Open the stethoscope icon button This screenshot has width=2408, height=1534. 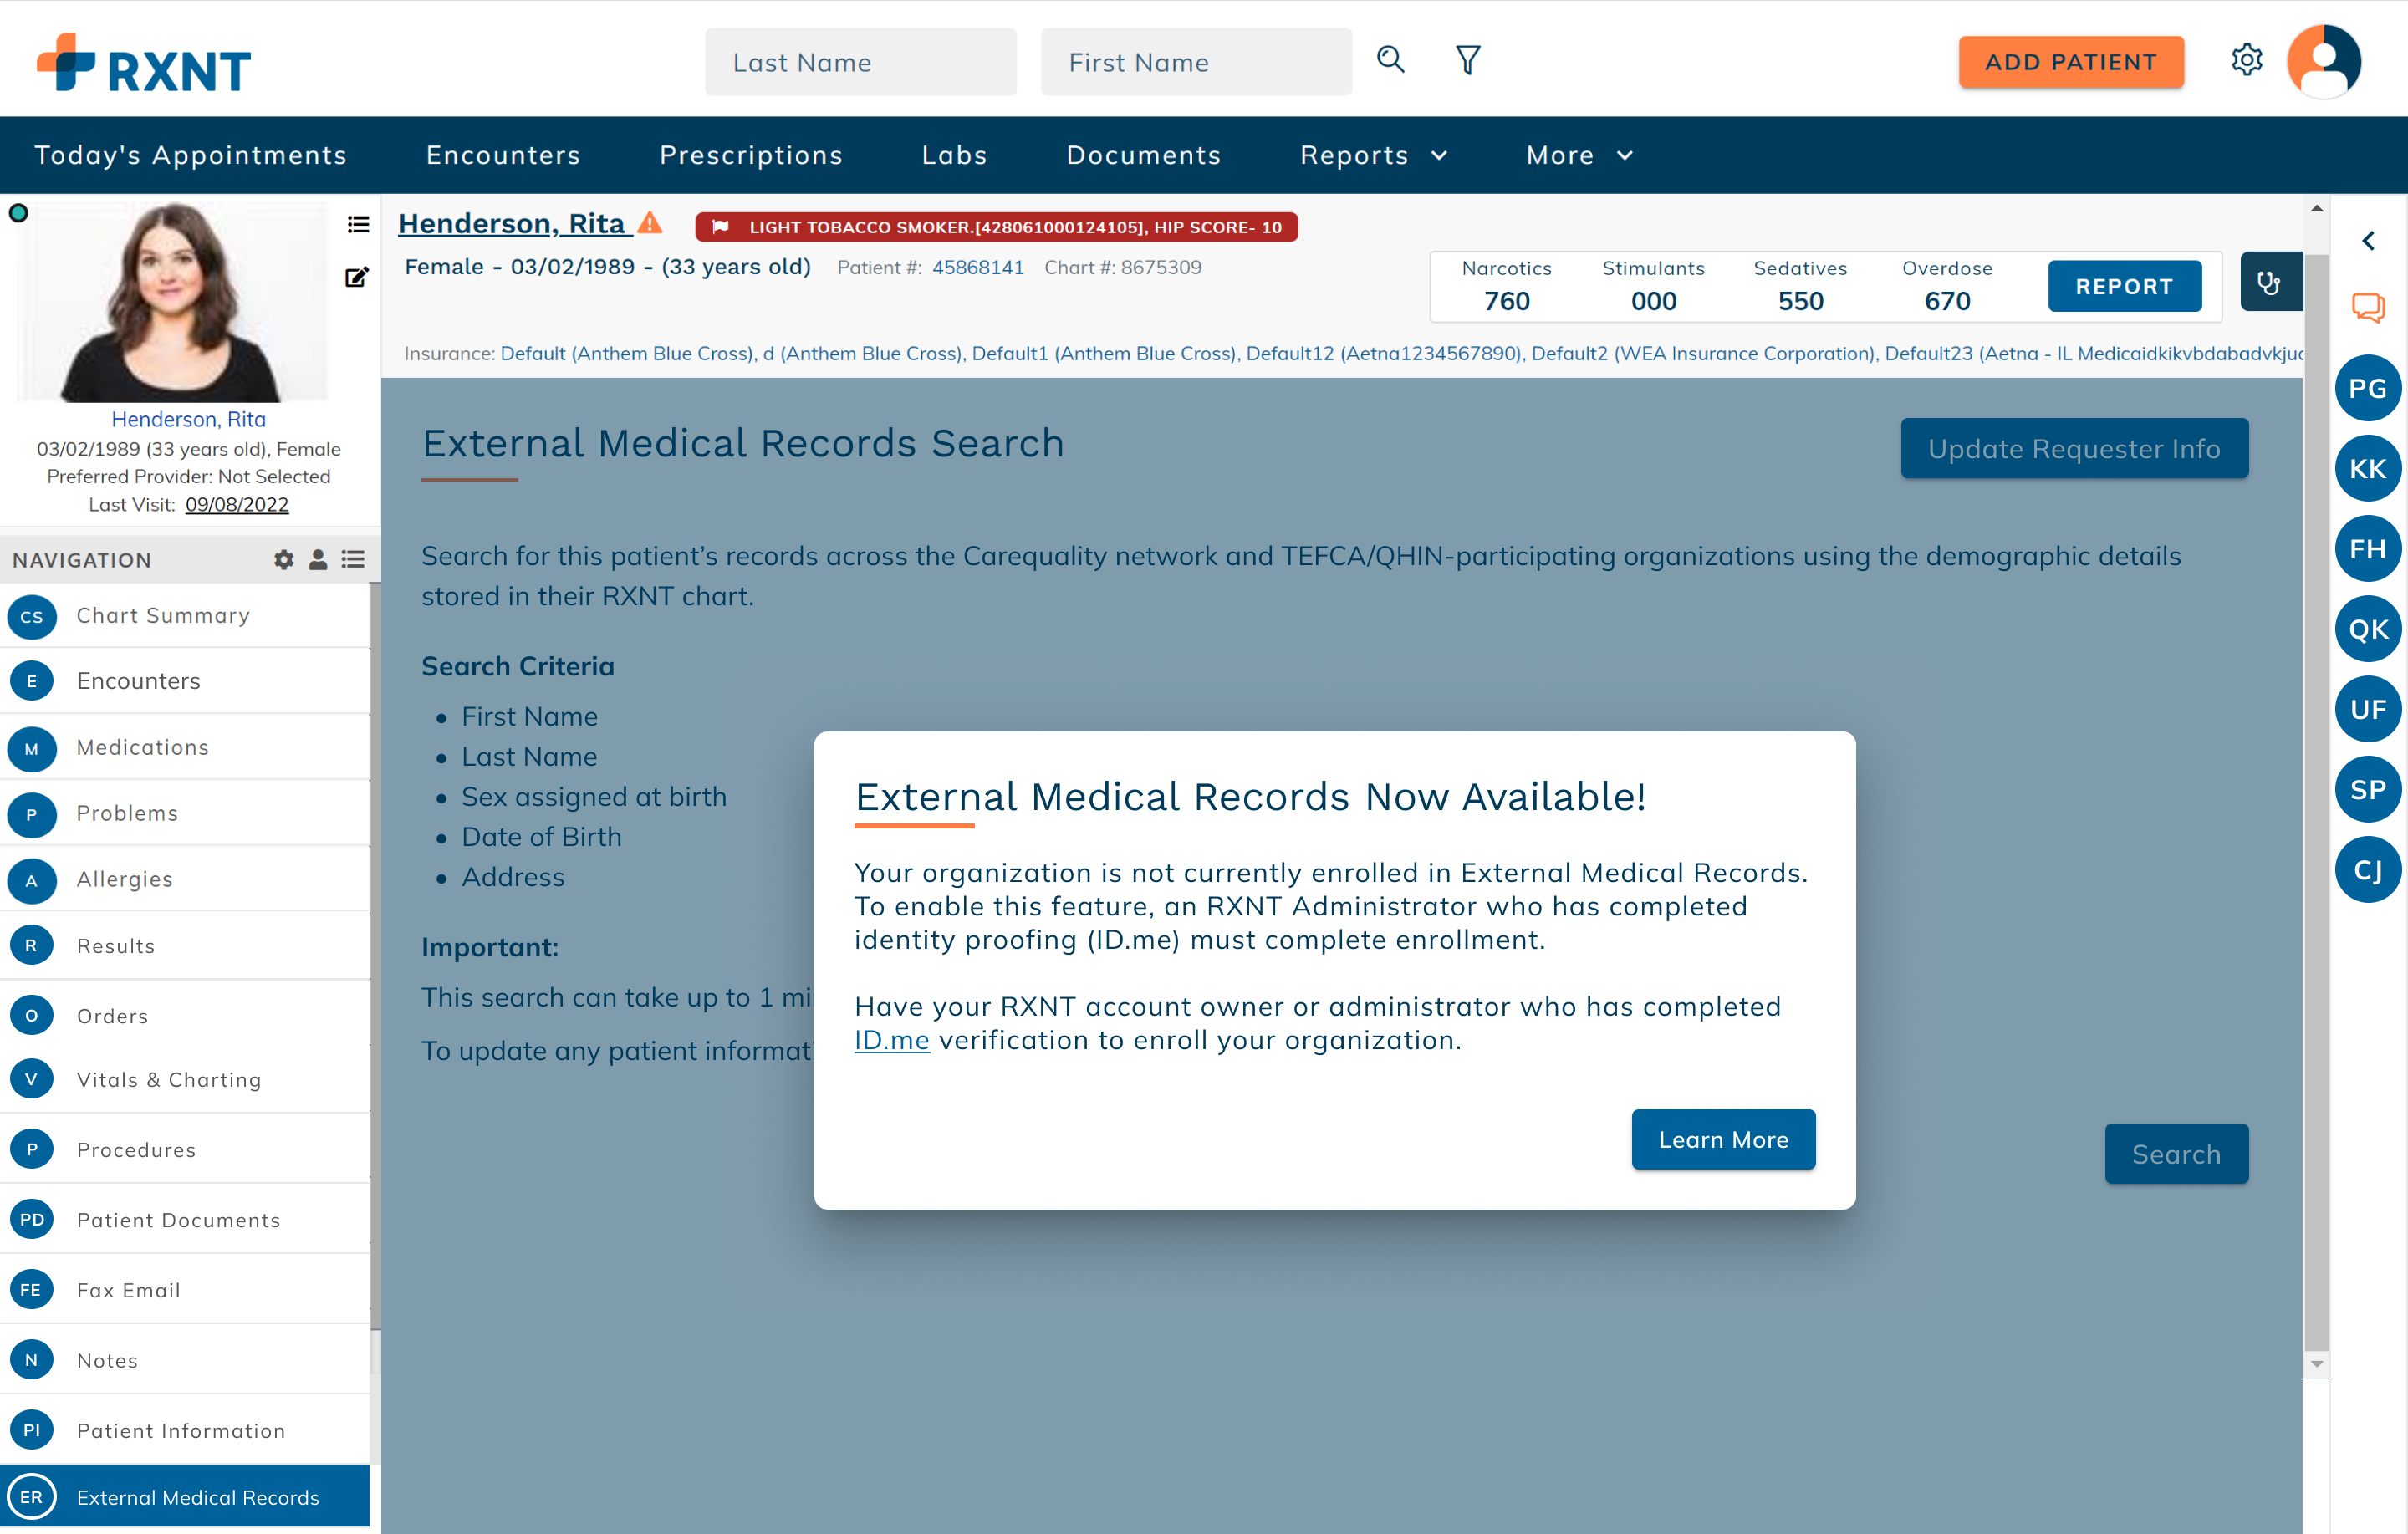tap(2270, 283)
